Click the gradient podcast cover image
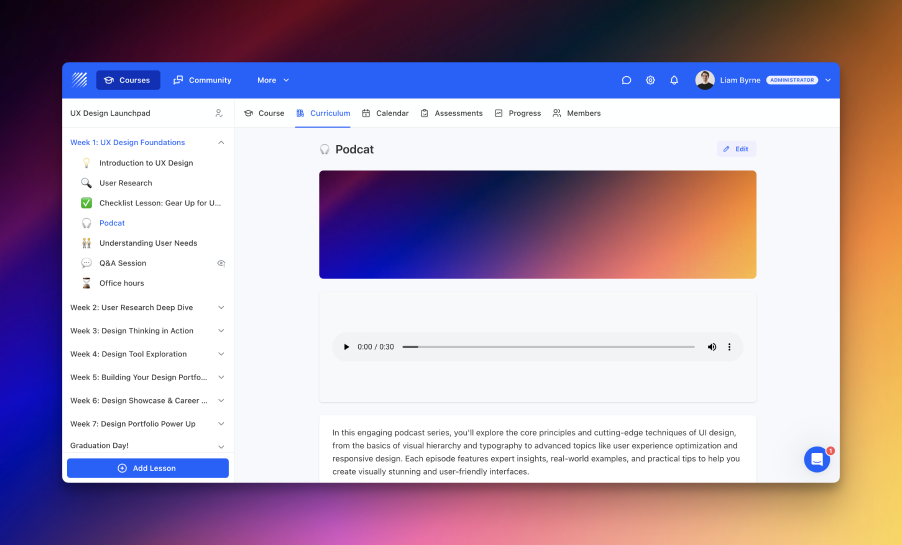This screenshot has height=545, width=902. pyautogui.click(x=538, y=224)
